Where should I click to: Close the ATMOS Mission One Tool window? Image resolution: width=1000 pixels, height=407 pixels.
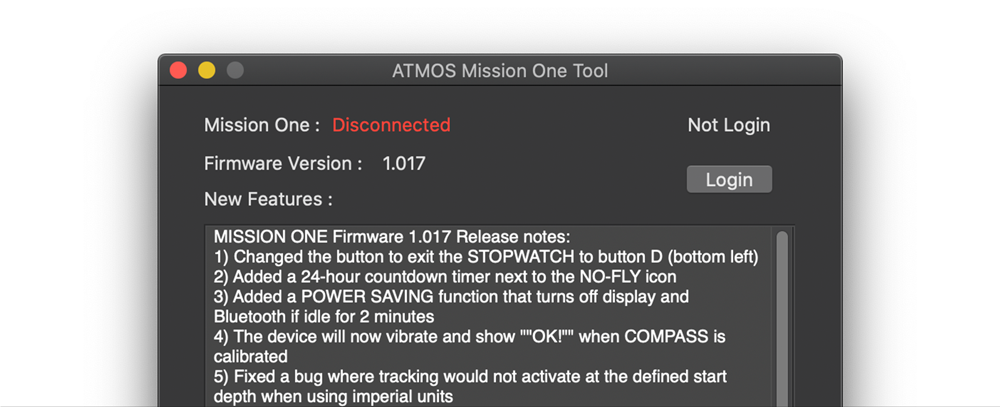[x=179, y=70]
